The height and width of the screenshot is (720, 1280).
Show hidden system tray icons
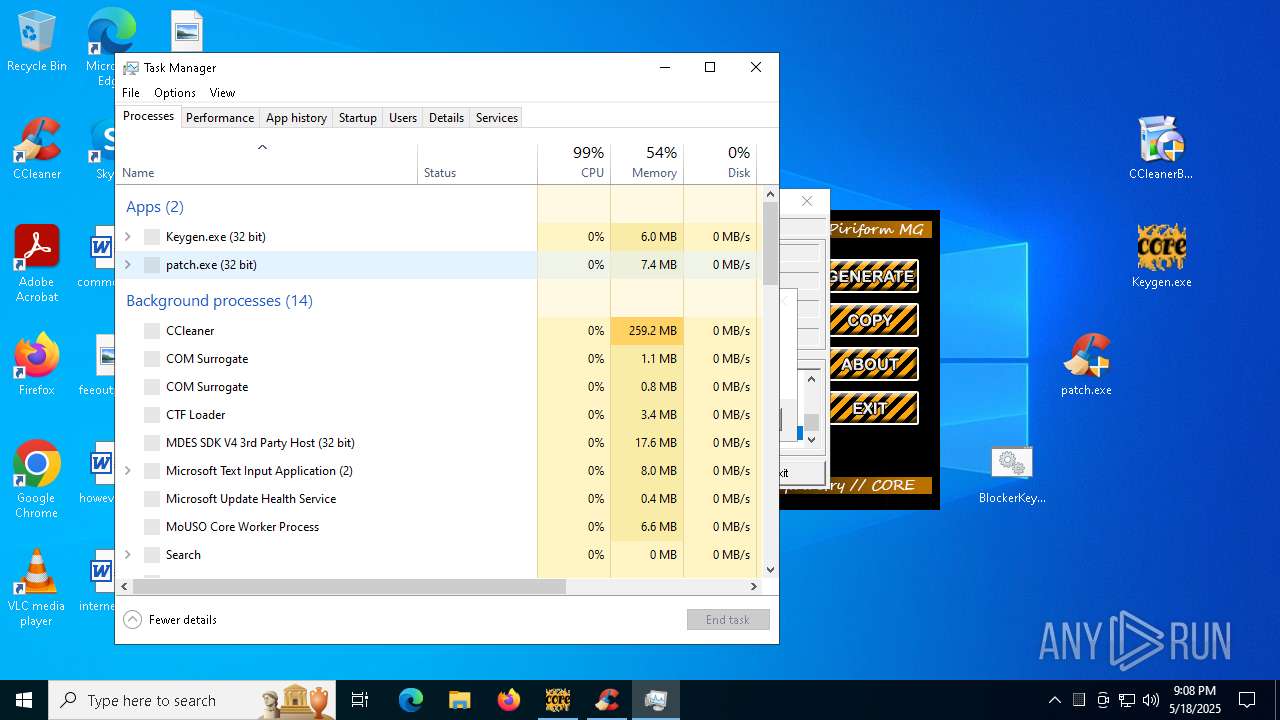tap(1054, 700)
